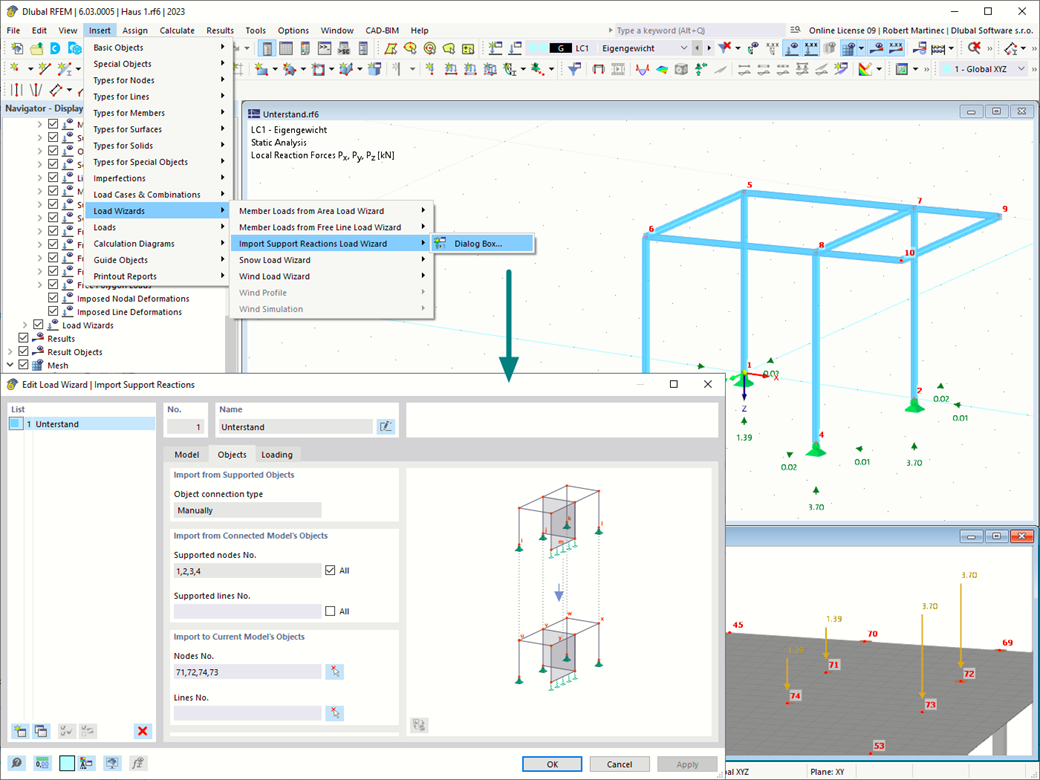This screenshot has height=780, width=1040.
Task: Click the new model file icon in toolbar
Action: pyautogui.click(x=17, y=48)
